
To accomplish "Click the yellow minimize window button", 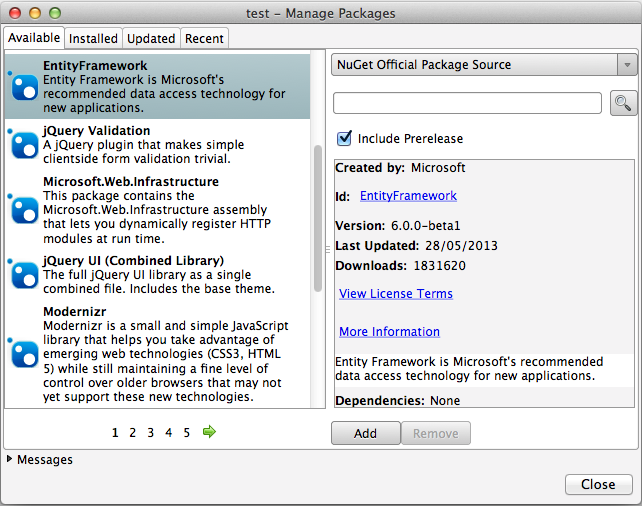I will click(35, 13).
